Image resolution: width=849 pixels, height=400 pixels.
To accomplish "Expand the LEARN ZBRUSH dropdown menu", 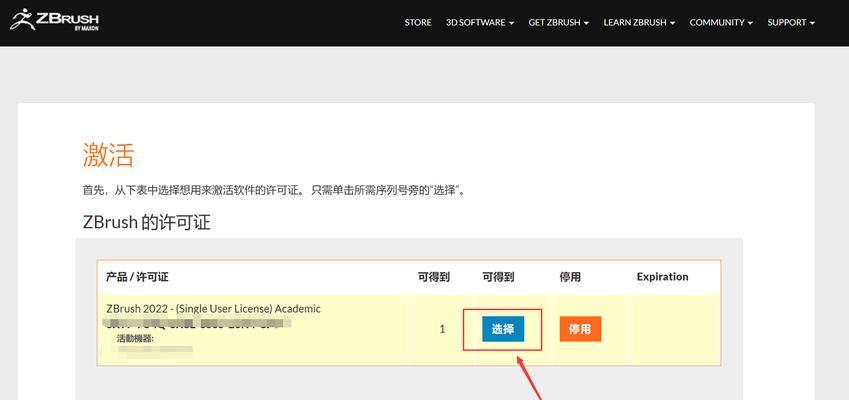I will pyautogui.click(x=639, y=23).
